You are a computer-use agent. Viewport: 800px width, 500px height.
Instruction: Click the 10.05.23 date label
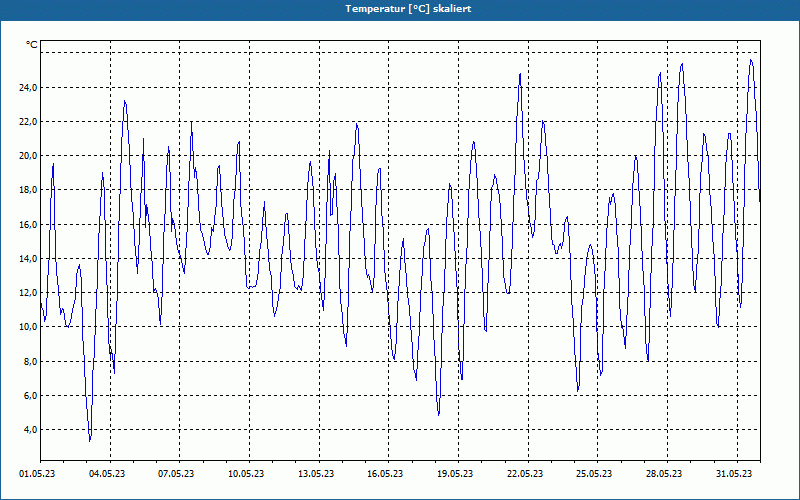[x=246, y=474]
